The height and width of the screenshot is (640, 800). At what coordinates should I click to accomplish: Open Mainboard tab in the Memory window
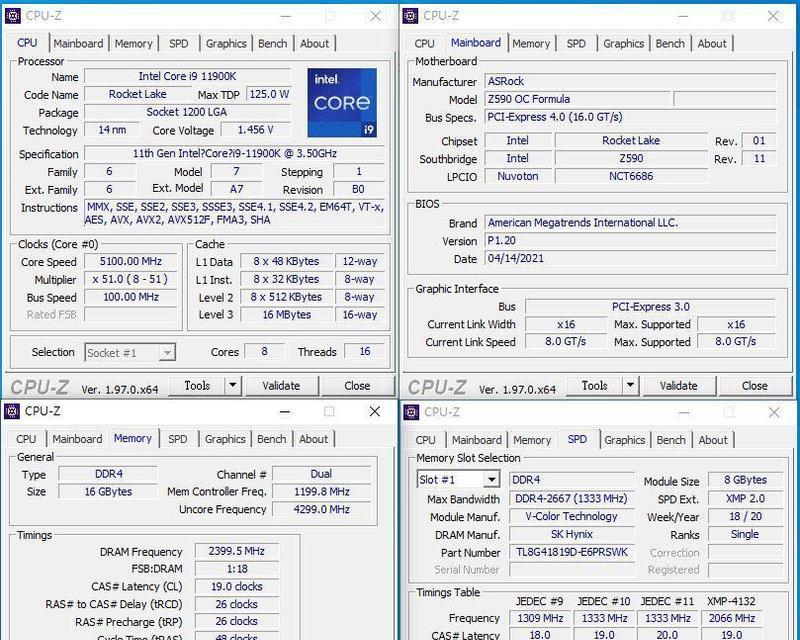tap(78, 439)
